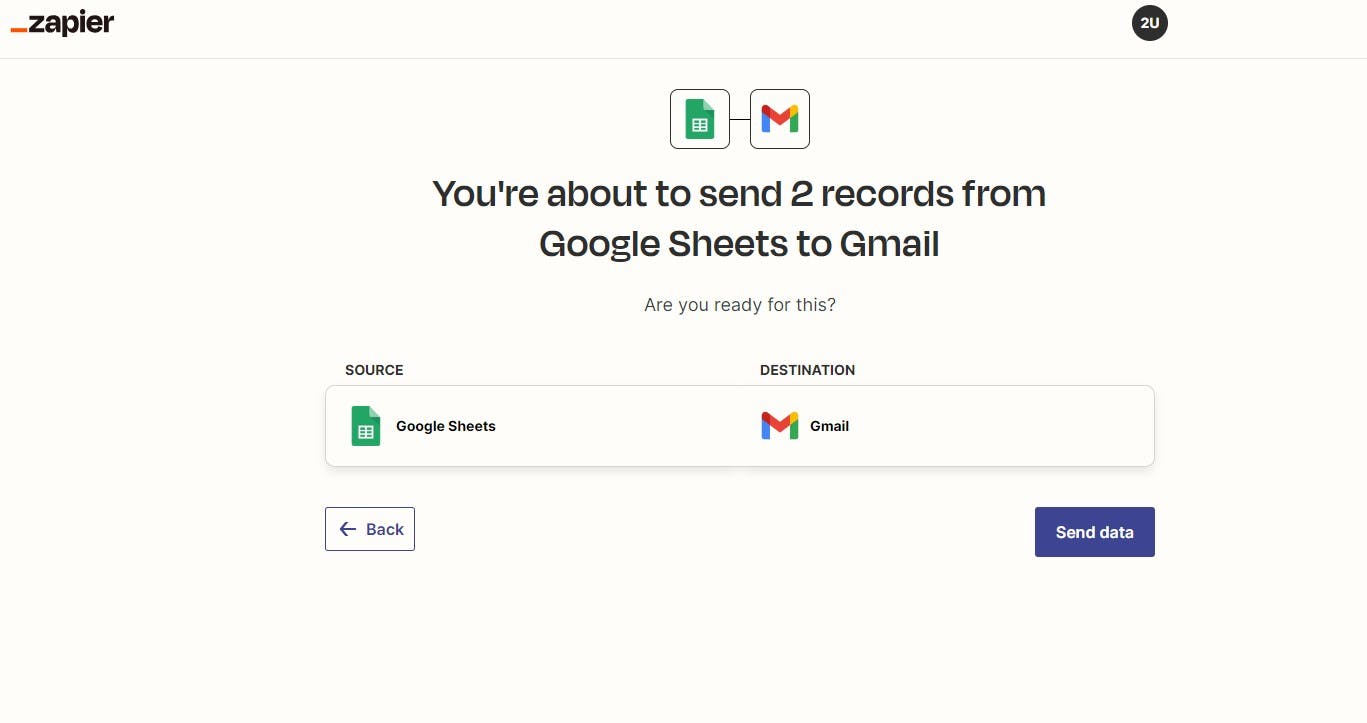Open the 2U account avatar menu
The height and width of the screenshot is (723, 1367).
[1149, 23]
